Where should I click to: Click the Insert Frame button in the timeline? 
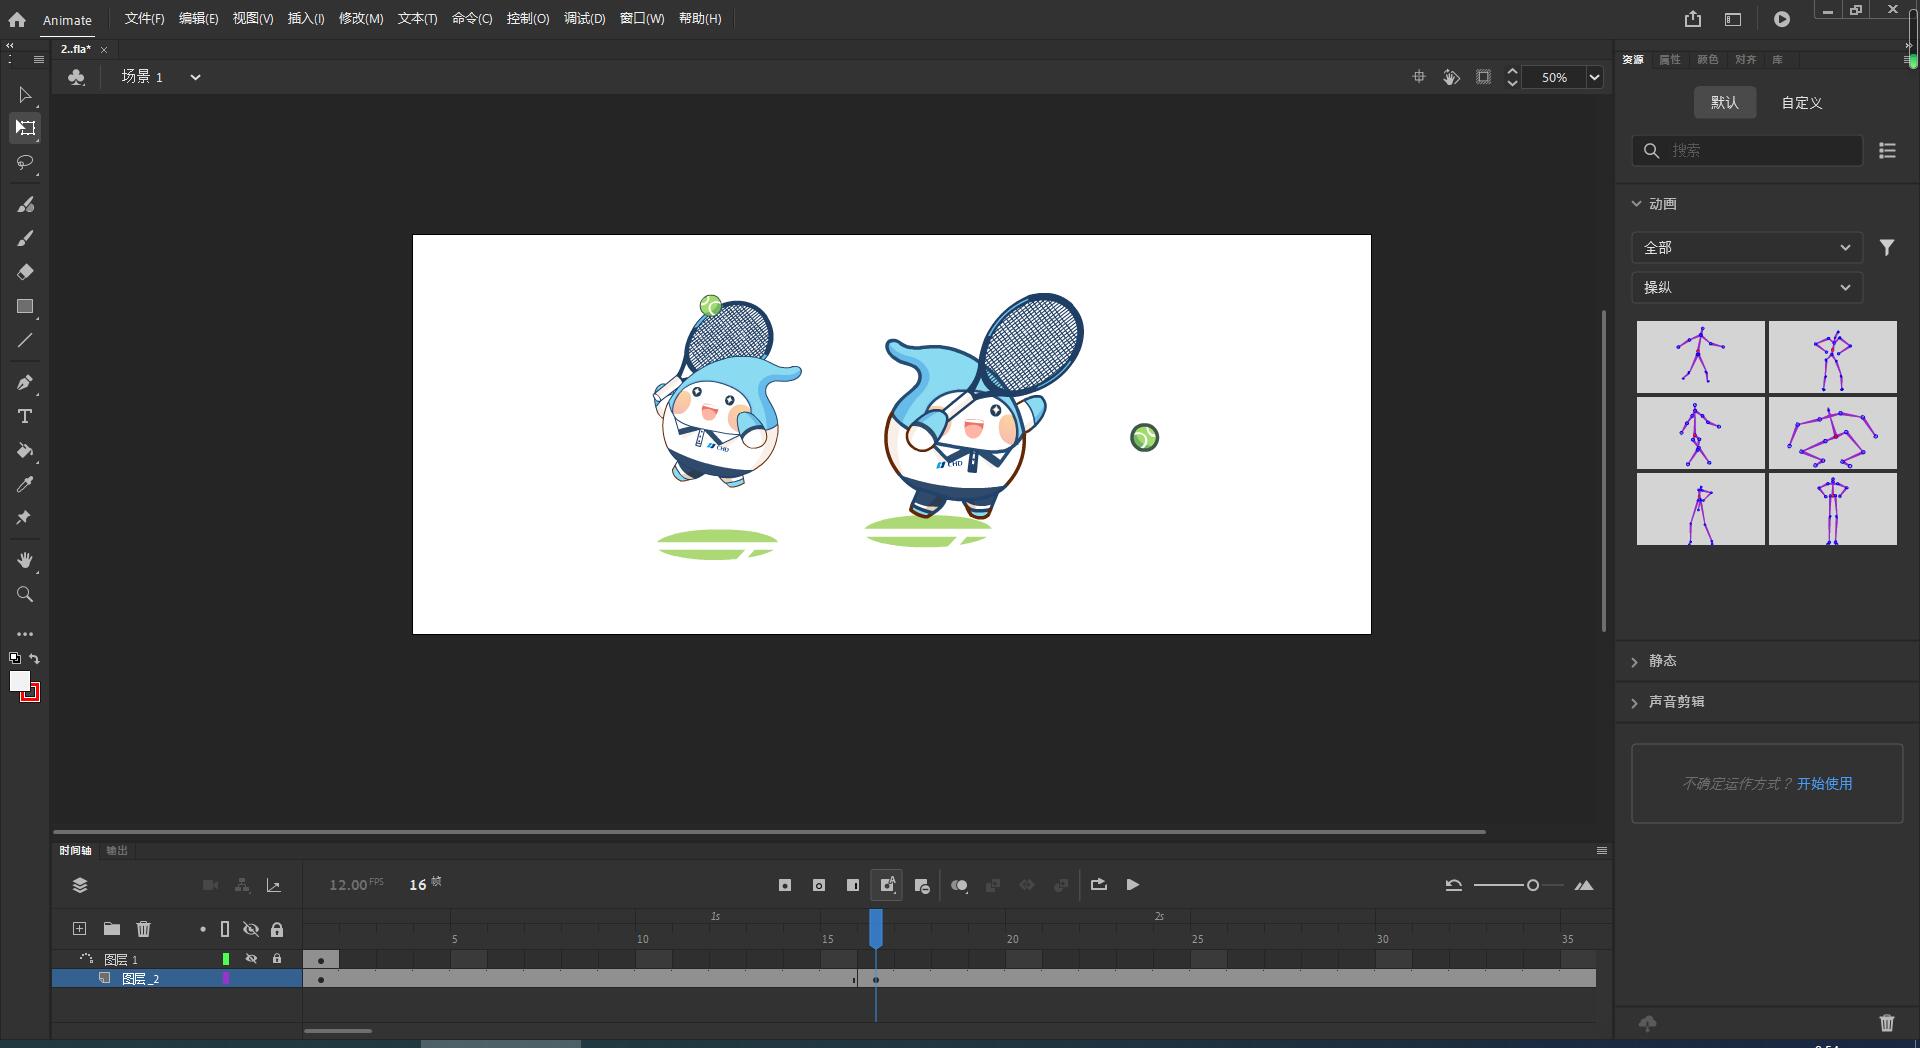pos(853,885)
